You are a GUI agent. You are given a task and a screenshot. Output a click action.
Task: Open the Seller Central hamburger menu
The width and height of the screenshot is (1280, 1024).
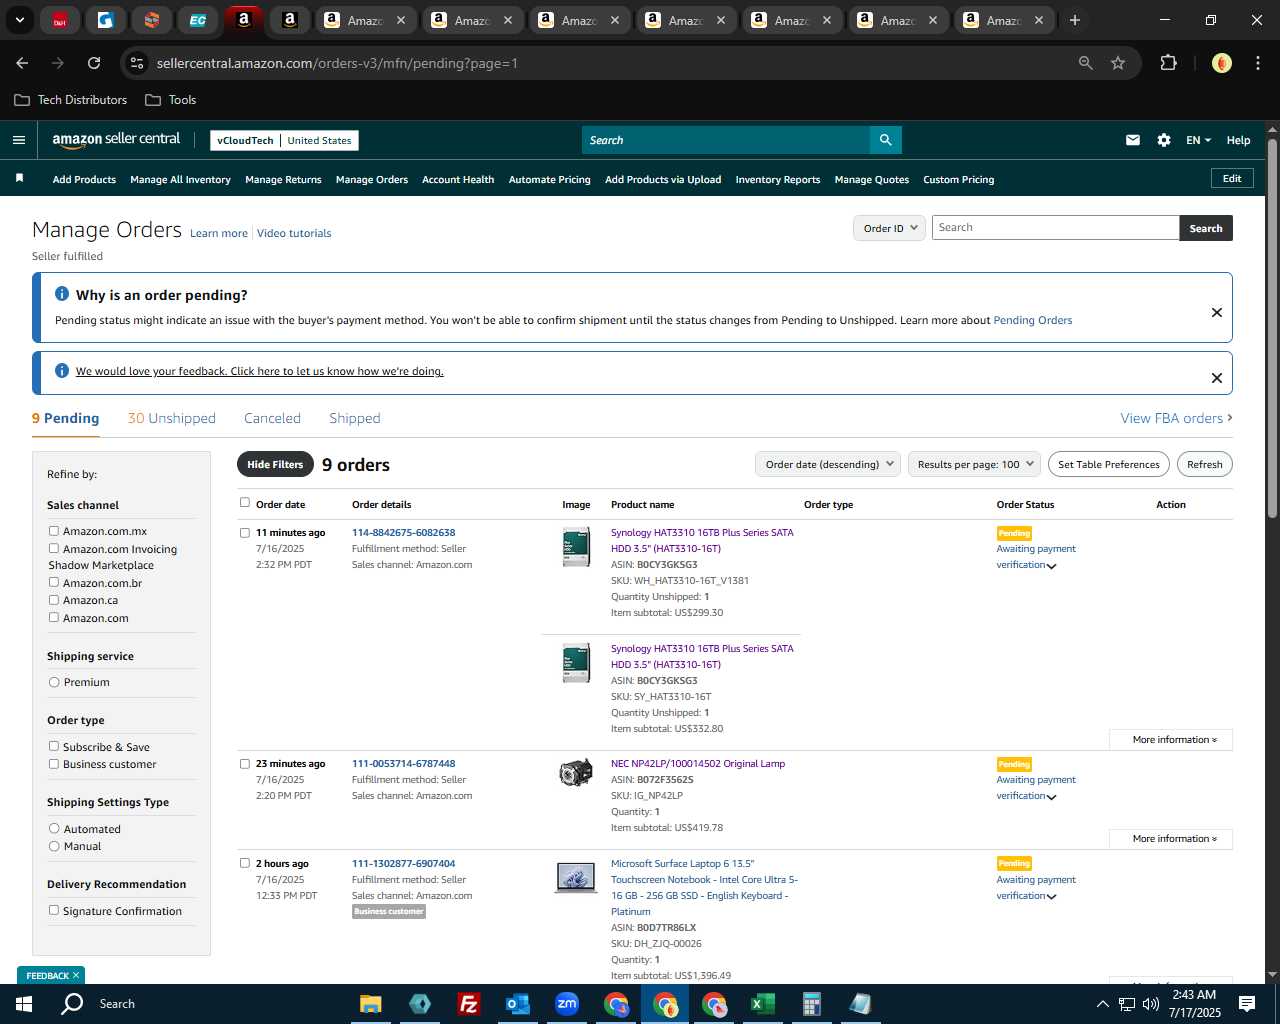point(18,140)
